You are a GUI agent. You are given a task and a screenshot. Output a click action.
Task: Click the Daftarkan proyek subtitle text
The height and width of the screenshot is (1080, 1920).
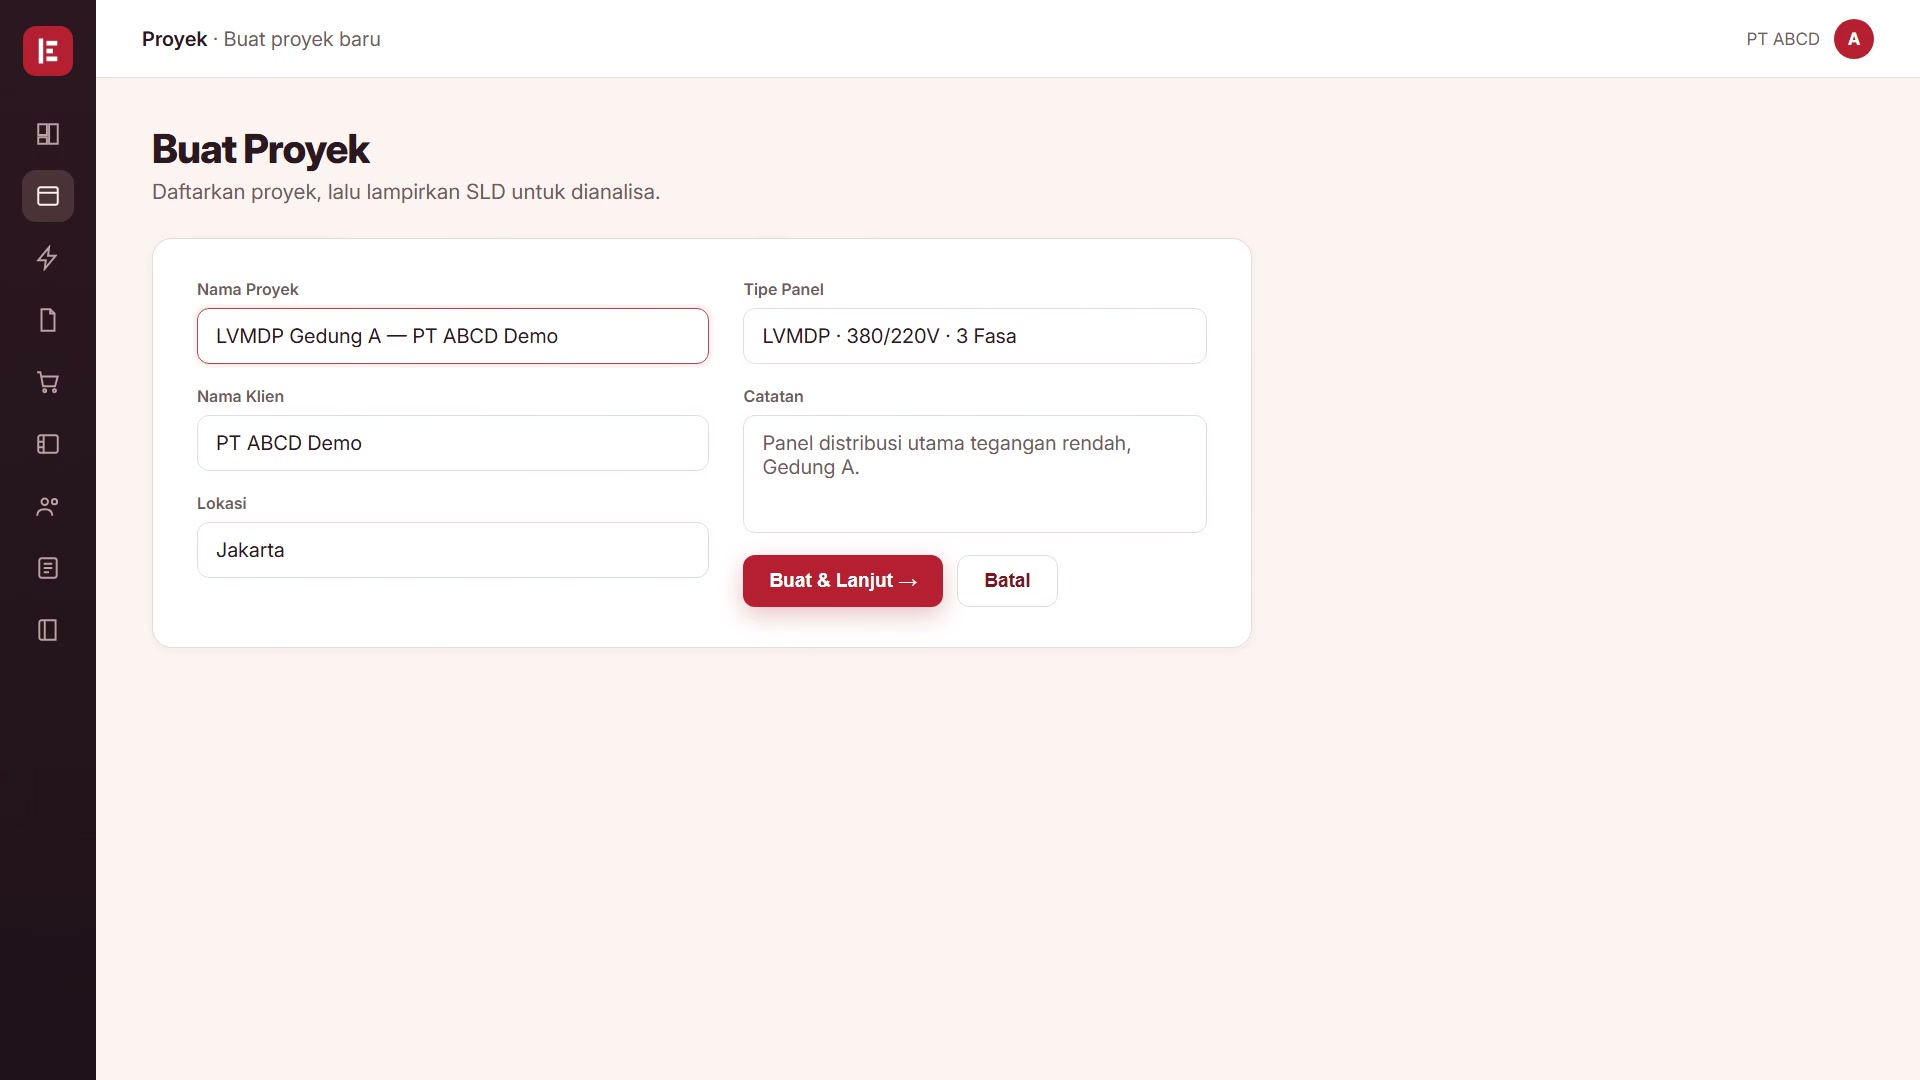406,192
